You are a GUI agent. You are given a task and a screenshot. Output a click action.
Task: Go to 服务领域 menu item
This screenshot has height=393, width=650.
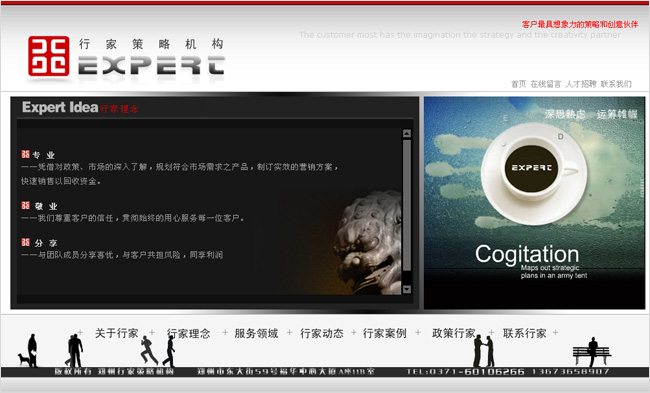coord(256,333)
